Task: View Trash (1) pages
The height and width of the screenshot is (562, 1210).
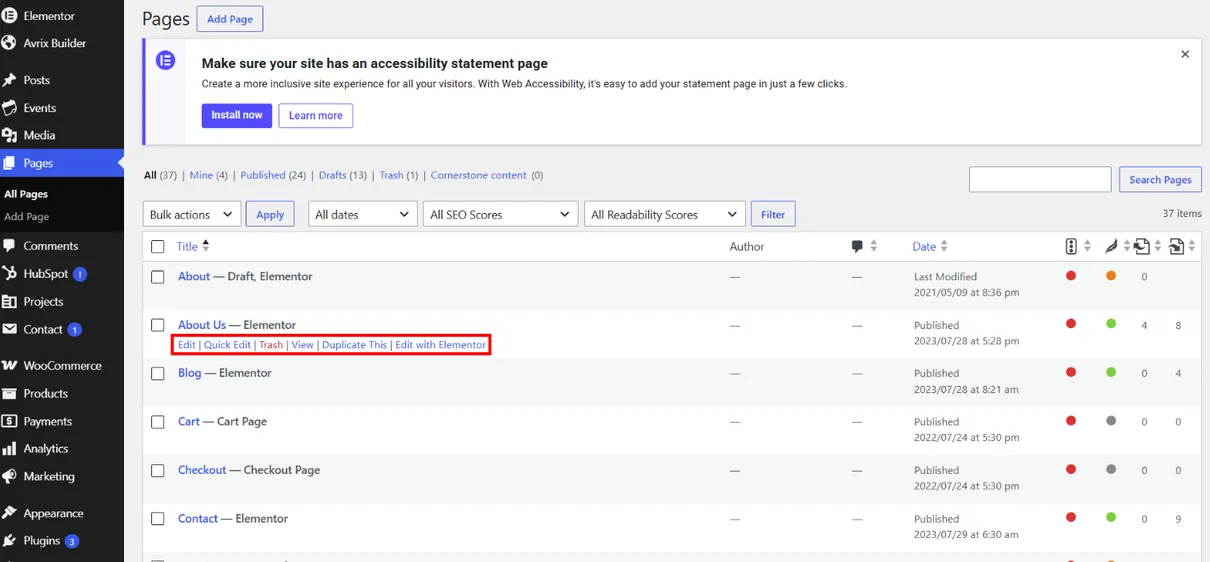Action: (x=399, y=175)
